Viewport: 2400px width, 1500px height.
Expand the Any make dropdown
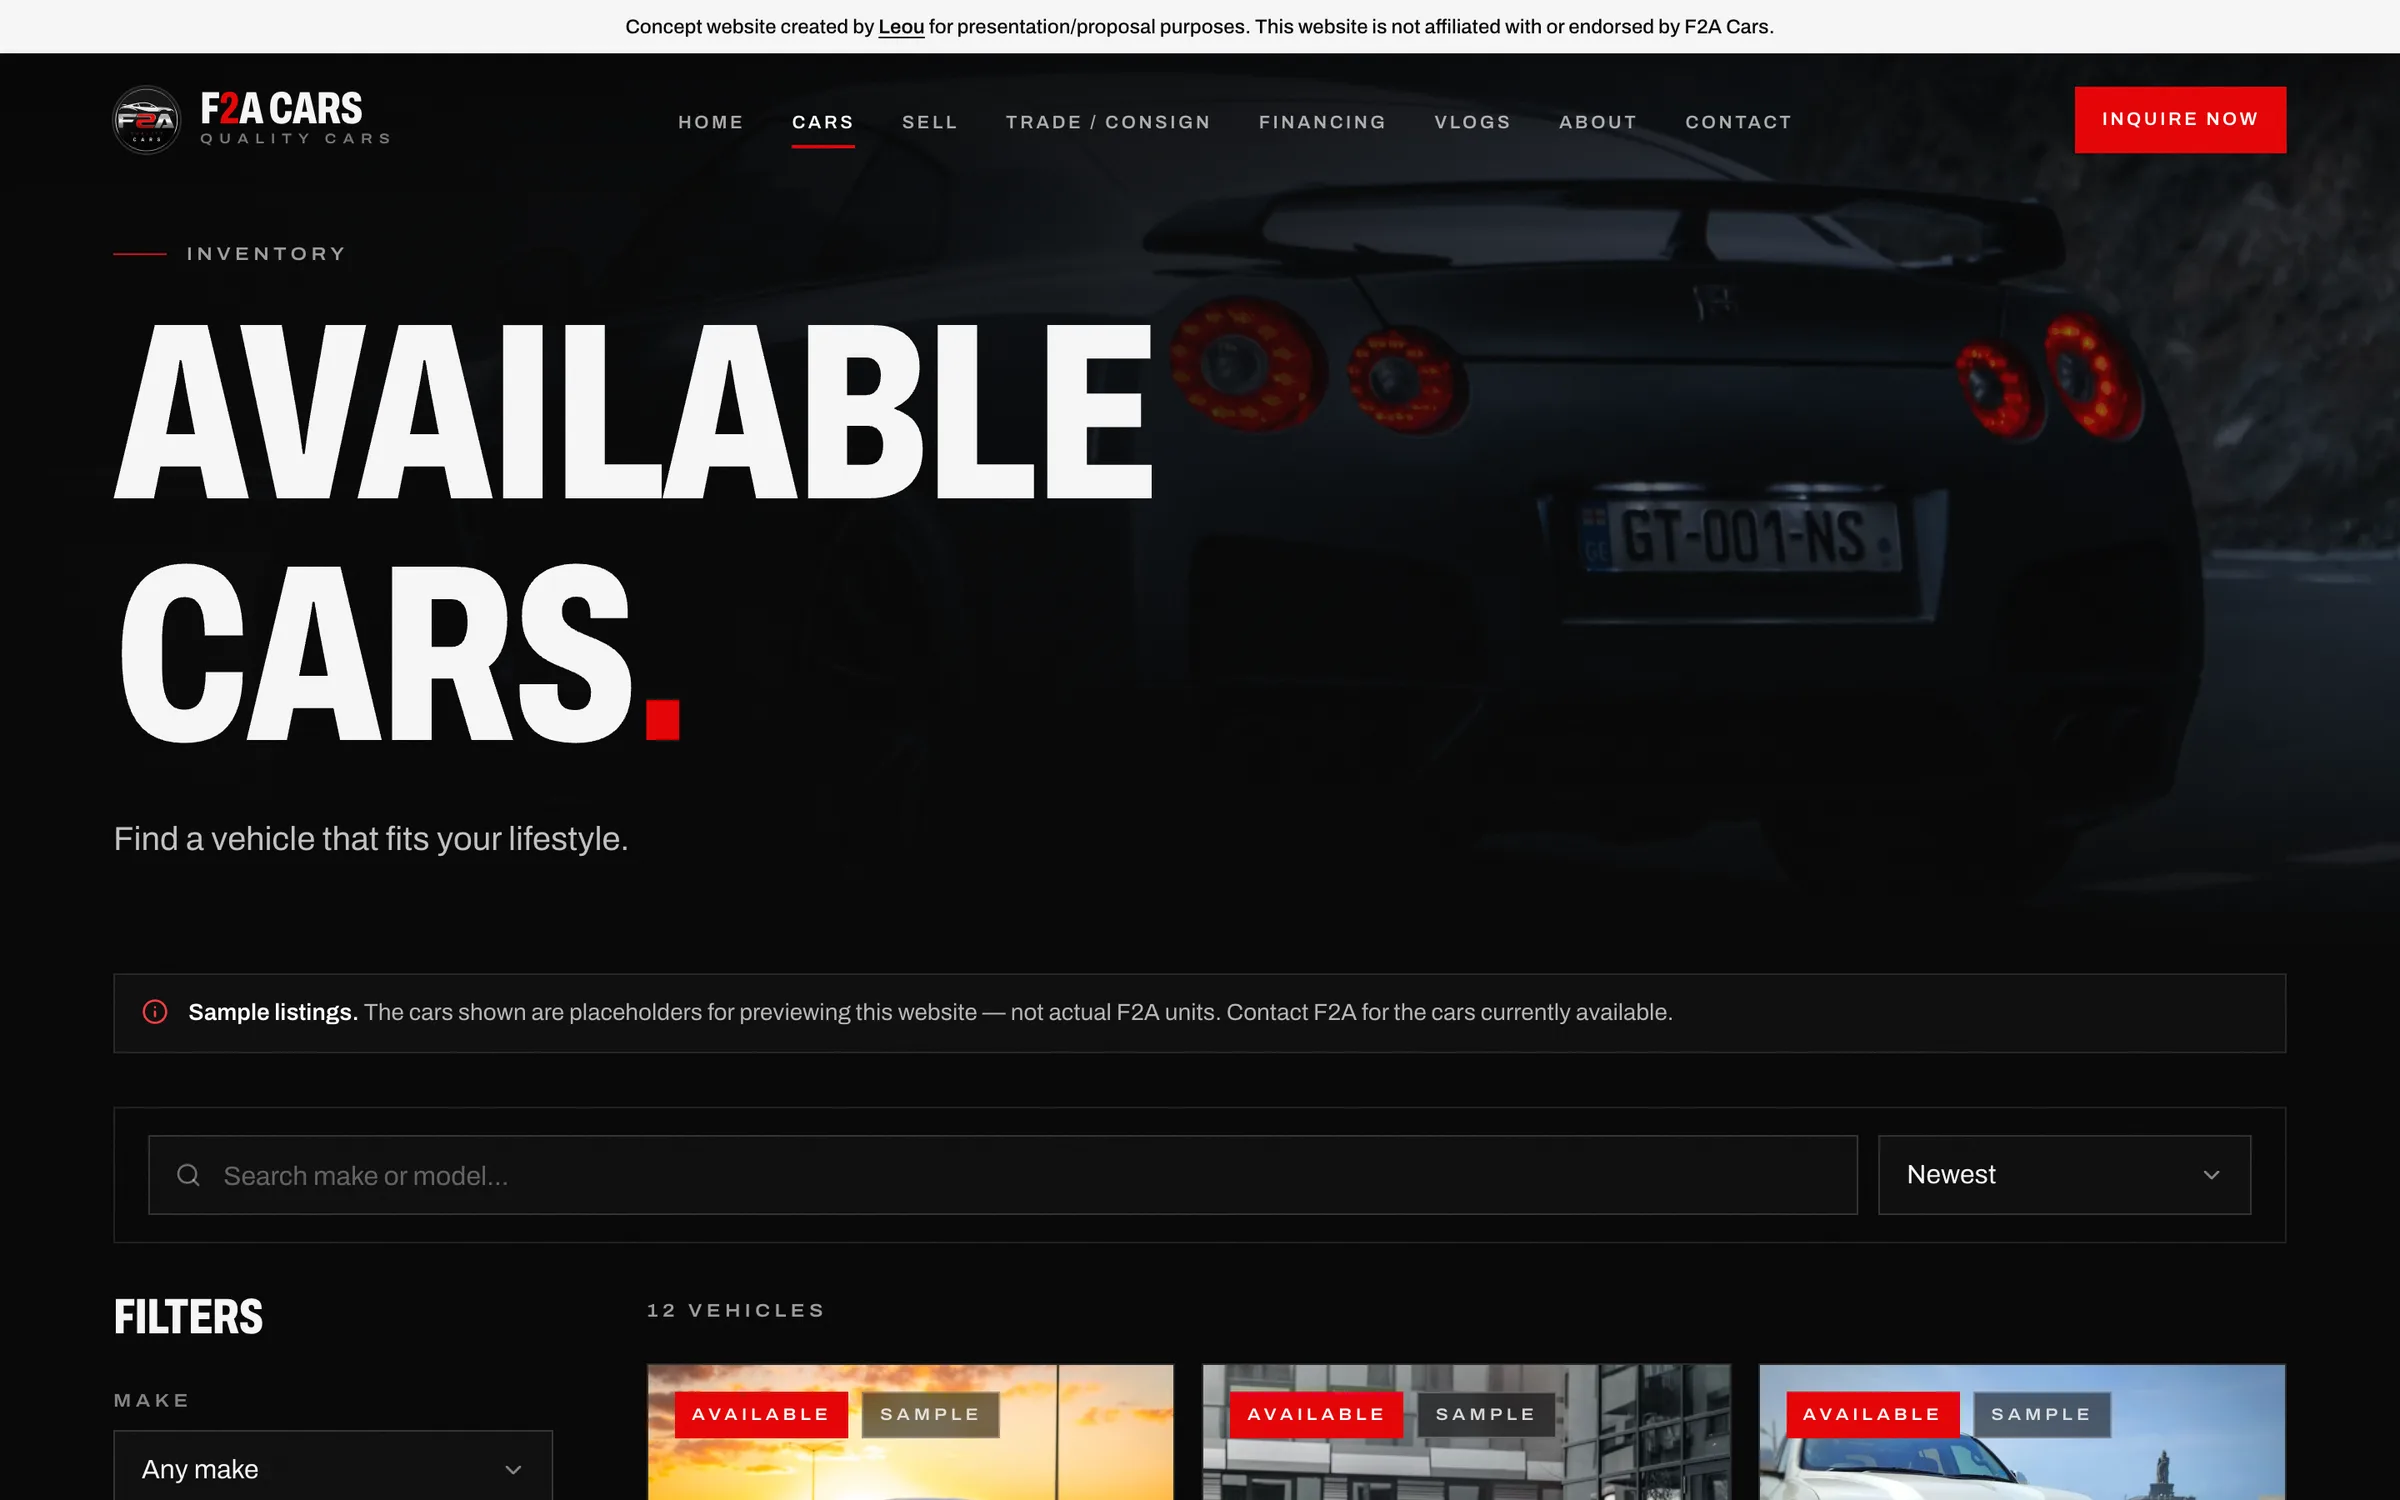pos(333,1468)
